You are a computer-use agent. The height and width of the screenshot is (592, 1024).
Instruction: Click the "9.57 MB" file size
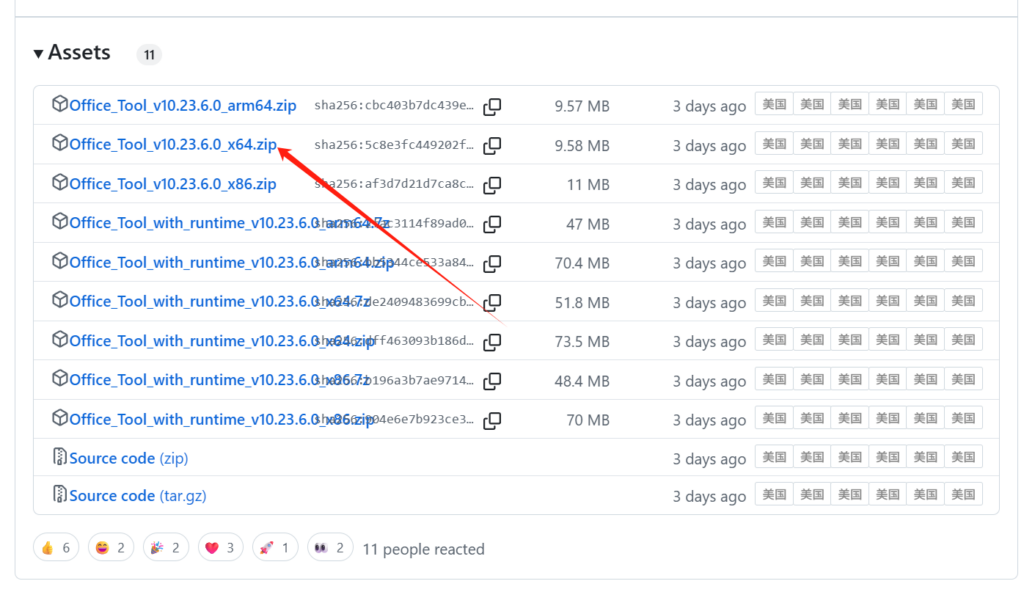582,107
